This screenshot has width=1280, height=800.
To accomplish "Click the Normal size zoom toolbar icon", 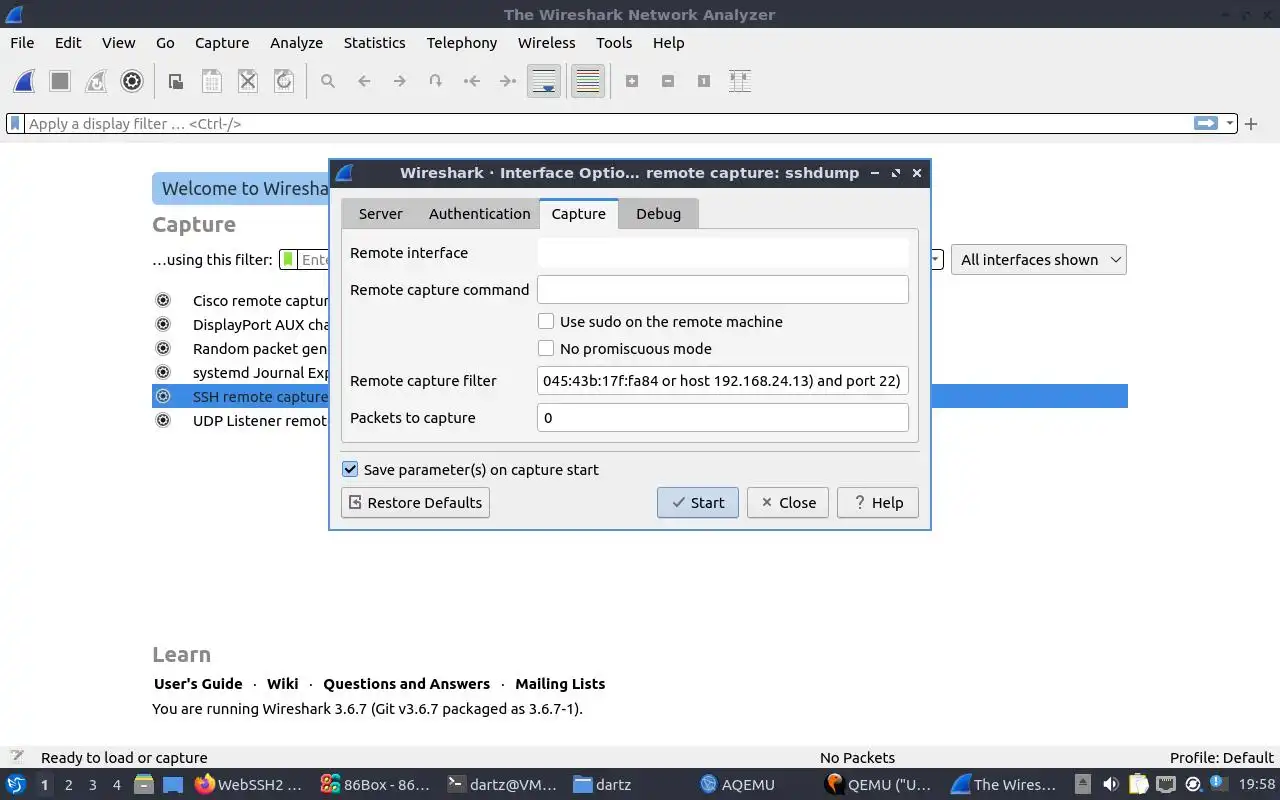I will [x=704, y=81].
